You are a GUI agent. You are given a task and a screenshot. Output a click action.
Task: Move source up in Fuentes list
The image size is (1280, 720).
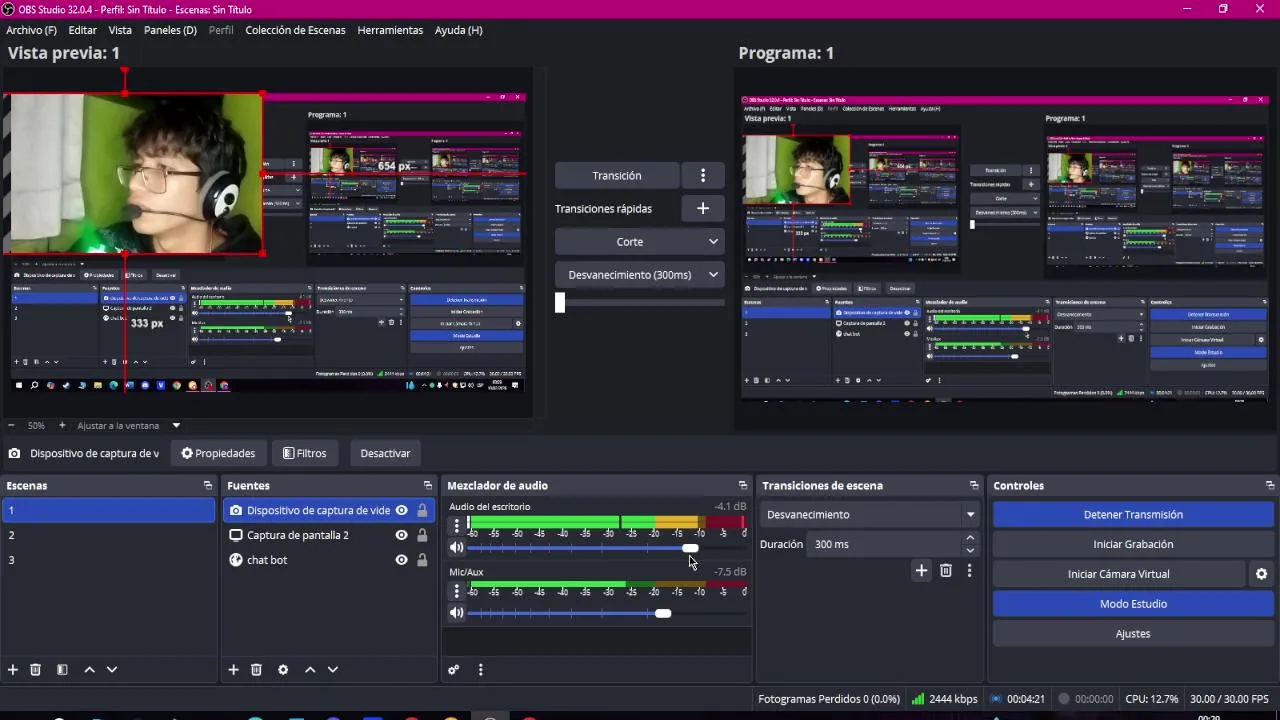coord(310,669)
